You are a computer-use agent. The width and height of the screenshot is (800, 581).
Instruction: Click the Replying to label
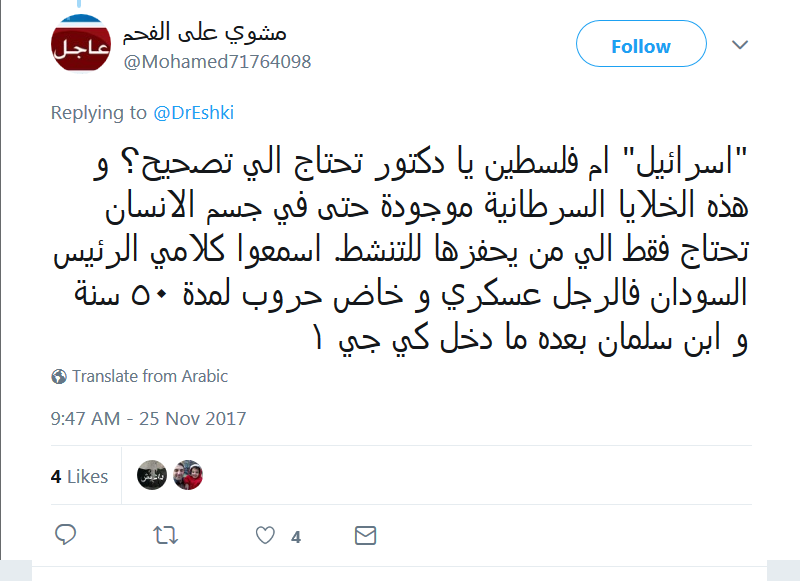click(99, 113)
